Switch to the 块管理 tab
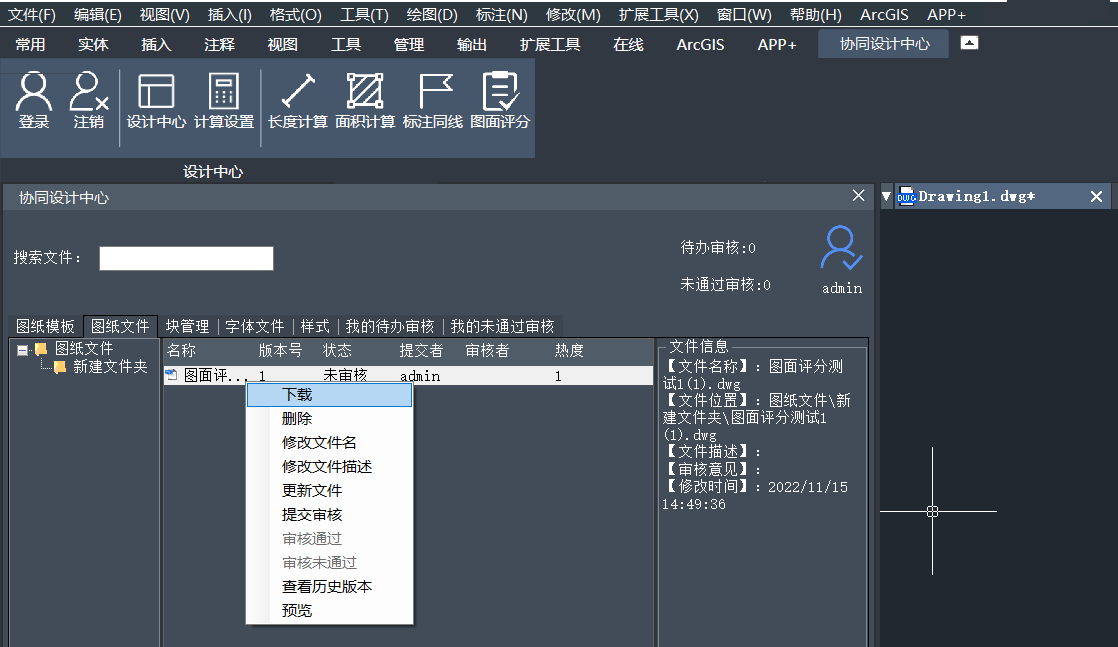The height and width of the screenshot is (647, 1118). (189, 326)
